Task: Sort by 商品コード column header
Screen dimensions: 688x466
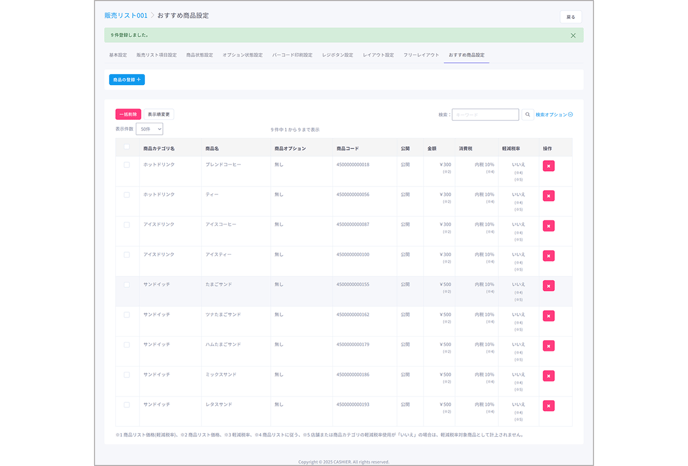Action: click(348, 148)
